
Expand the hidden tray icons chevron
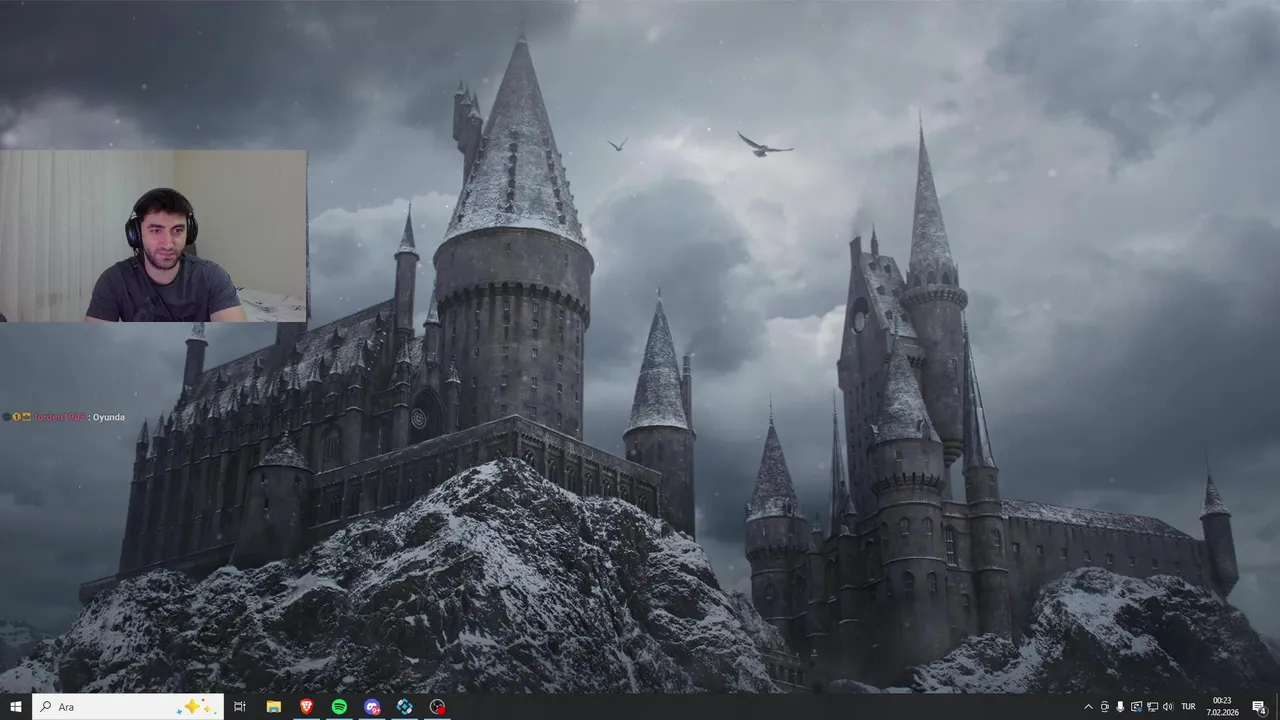click(x=1088, y=707)
